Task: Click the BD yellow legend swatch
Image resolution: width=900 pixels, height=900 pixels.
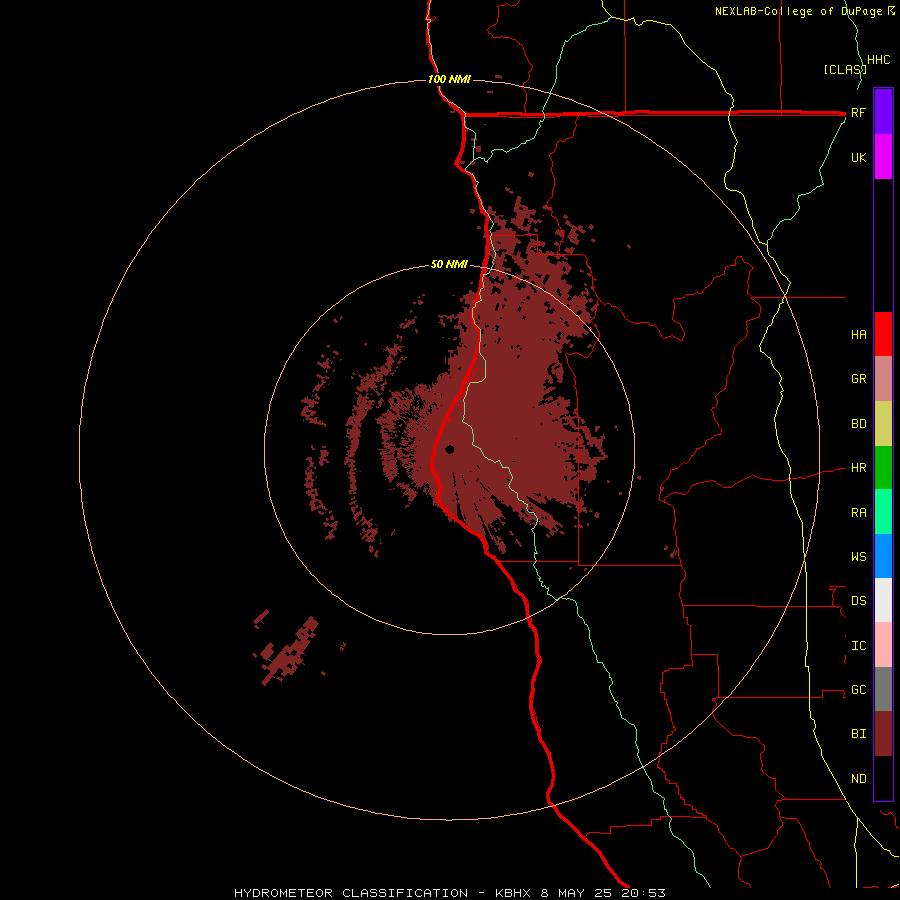Action: [883, 424]
